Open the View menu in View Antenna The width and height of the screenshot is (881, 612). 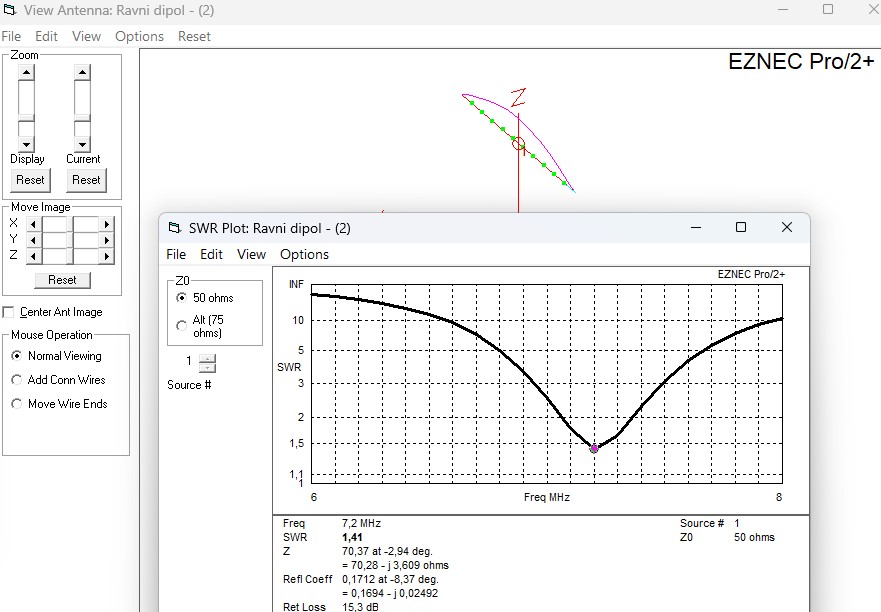[x=86, y=37]
